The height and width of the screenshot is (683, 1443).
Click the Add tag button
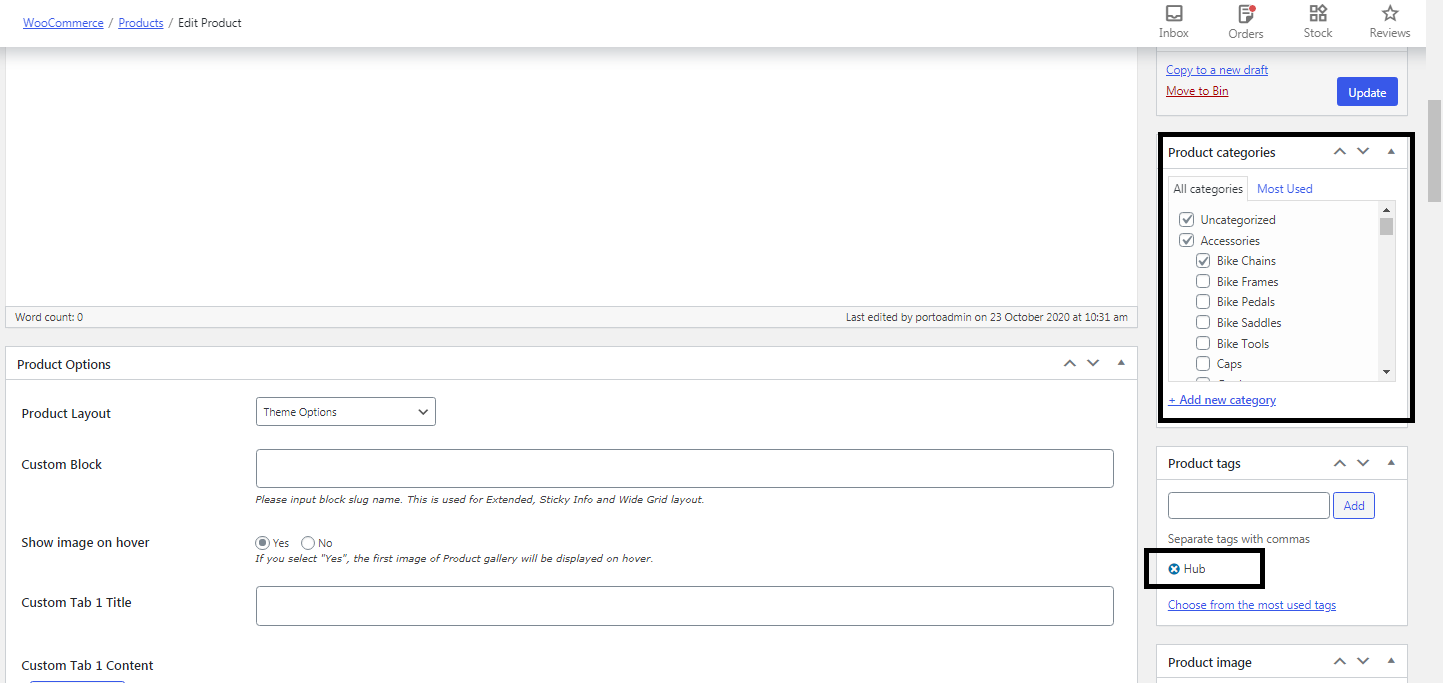(x=1354, y=506)
